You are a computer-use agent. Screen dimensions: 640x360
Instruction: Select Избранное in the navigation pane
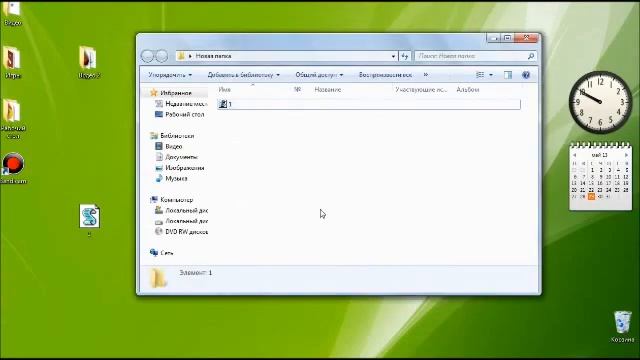[176, 93]
